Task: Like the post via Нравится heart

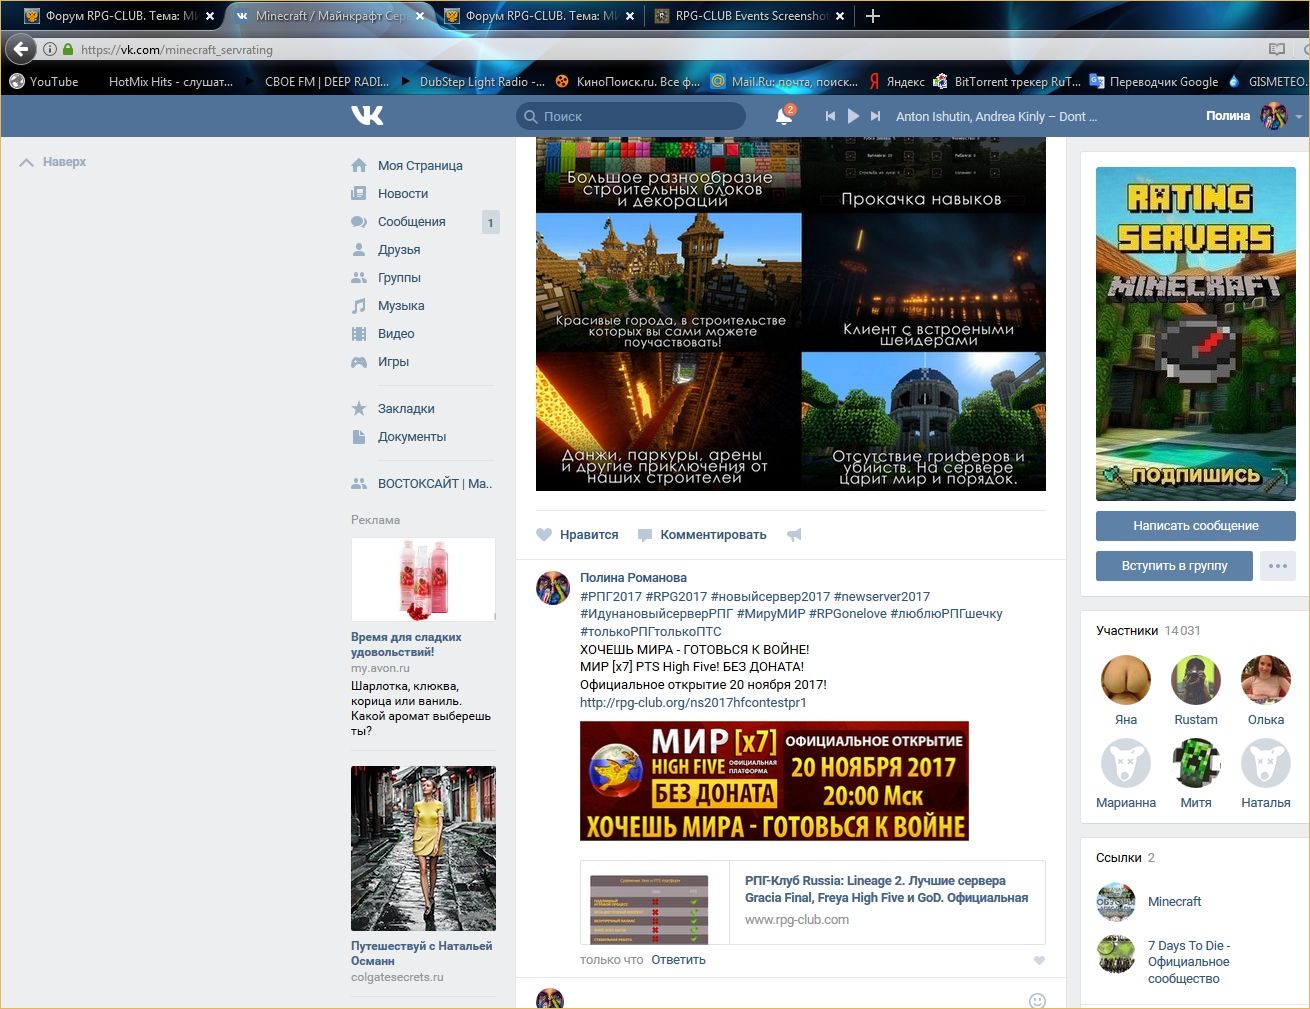Action: click(545, 535)
